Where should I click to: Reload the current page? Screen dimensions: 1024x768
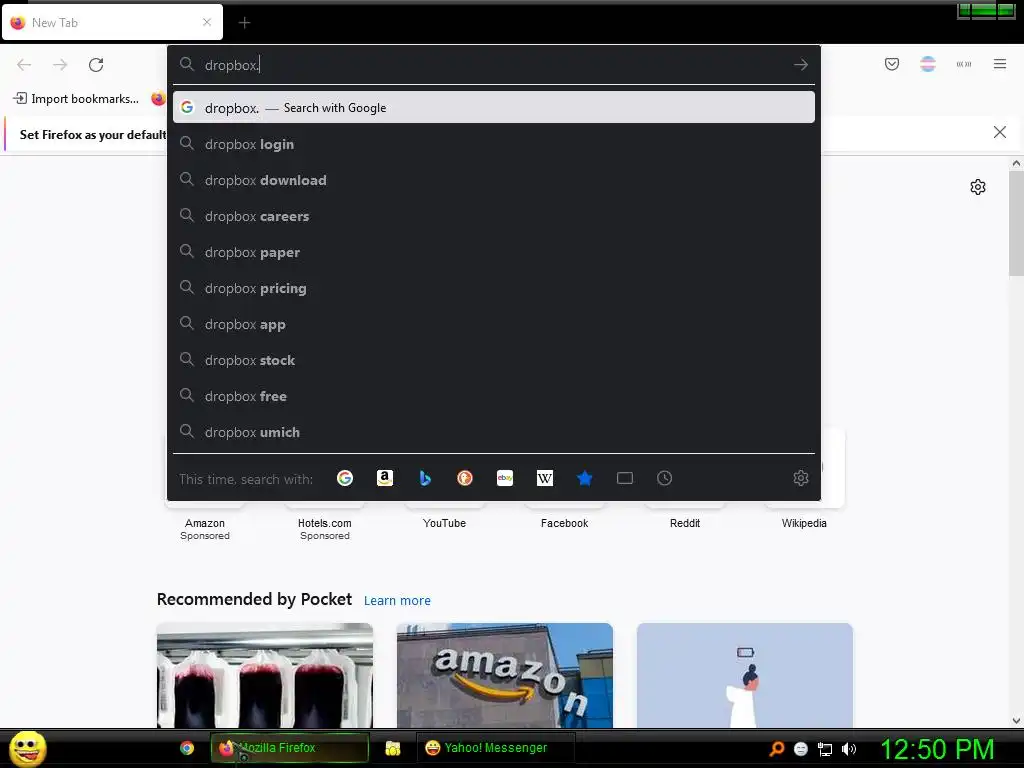pyautogui.click(x=96, y=65)
